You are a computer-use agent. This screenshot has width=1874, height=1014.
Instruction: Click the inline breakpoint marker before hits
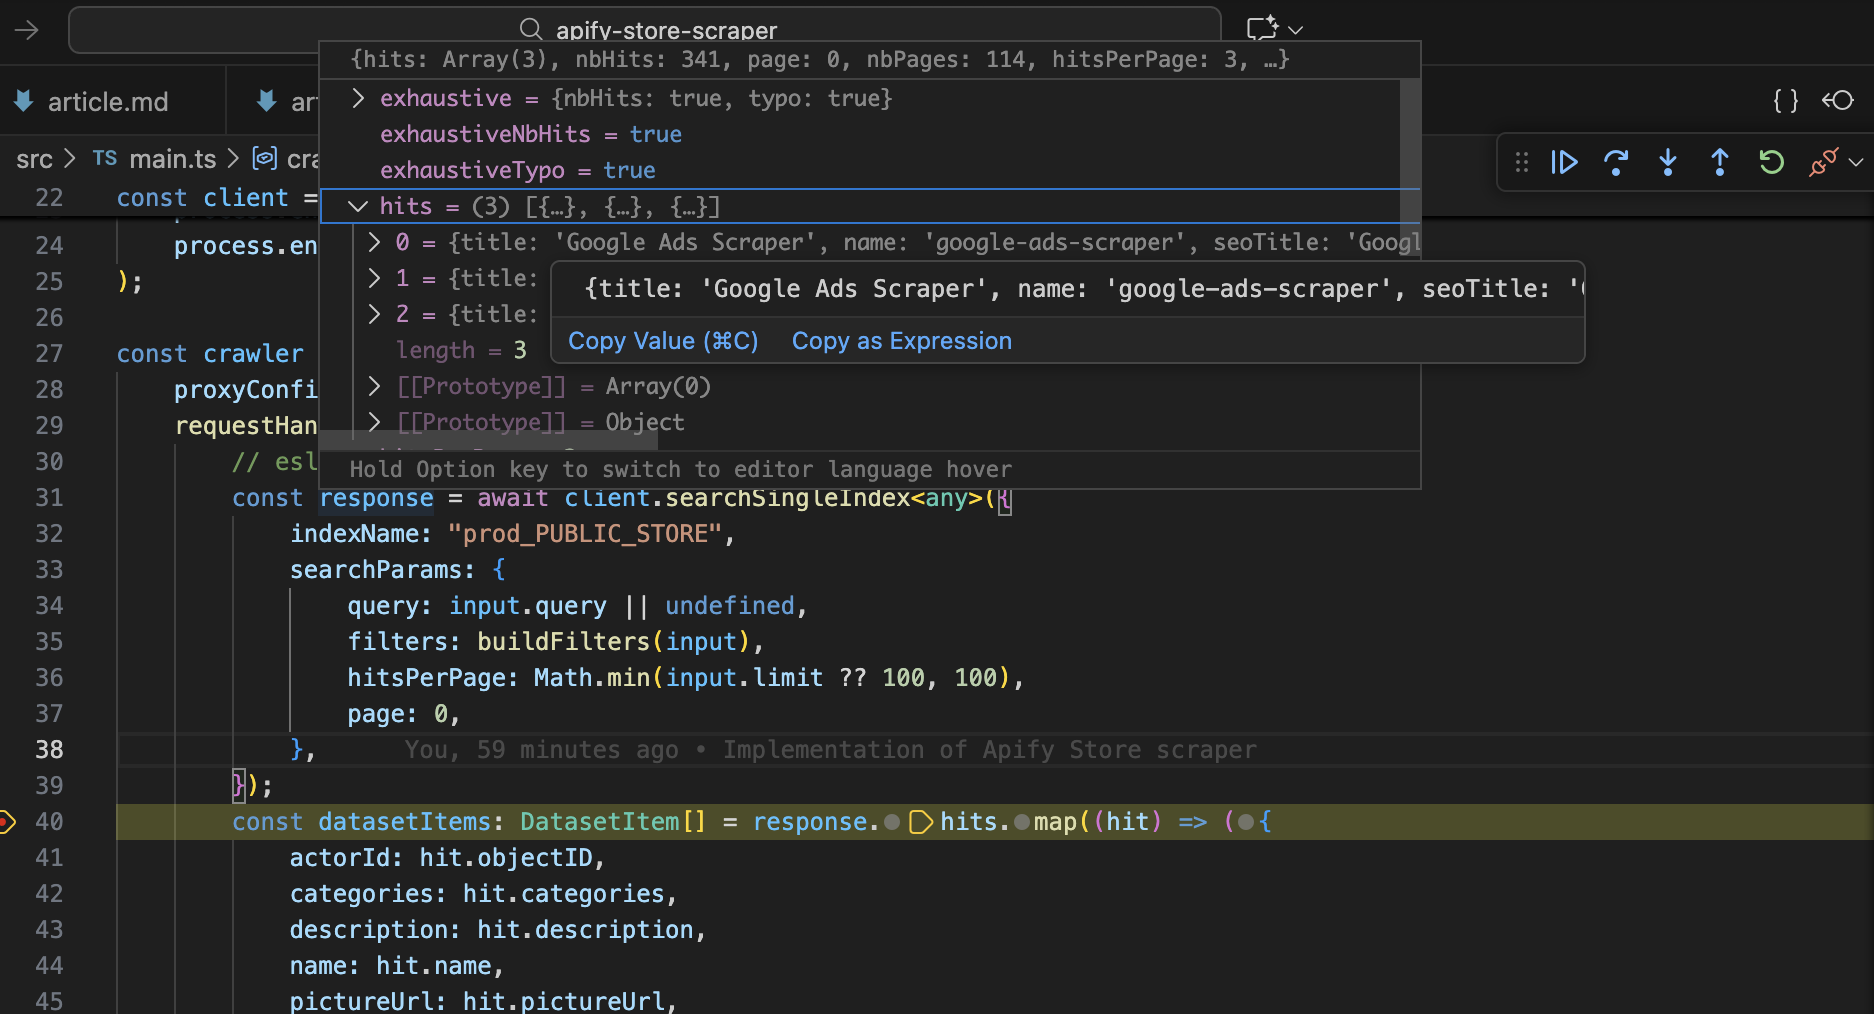pos(921,822)
